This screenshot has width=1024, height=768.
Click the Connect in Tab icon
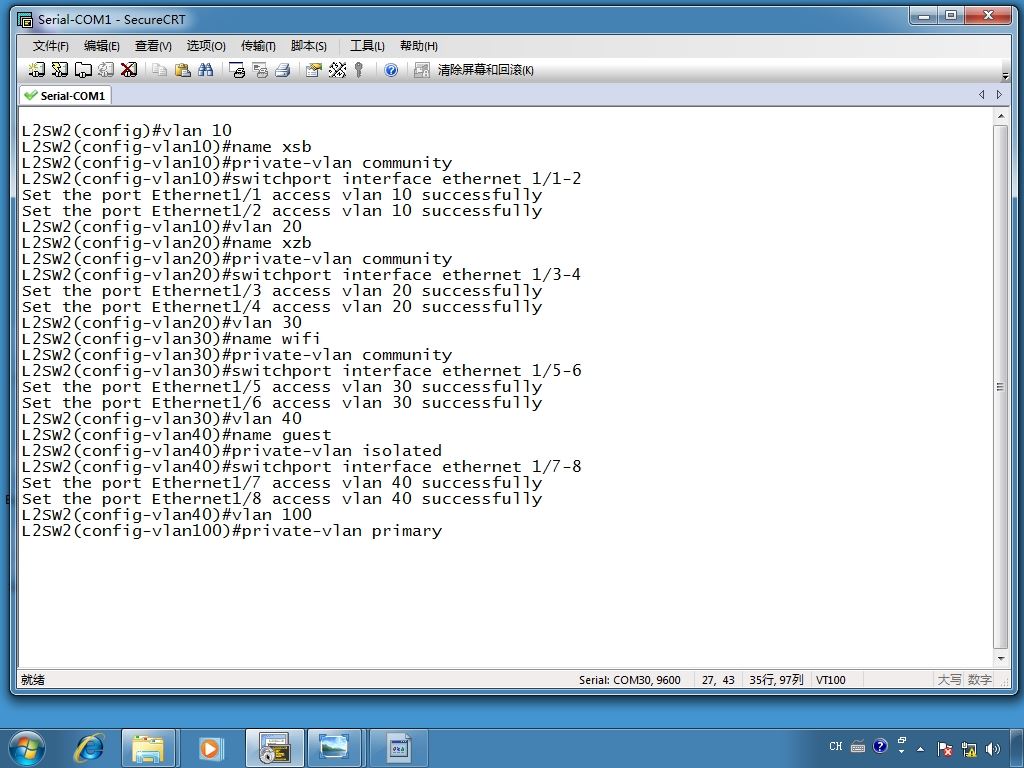(83, 69)
